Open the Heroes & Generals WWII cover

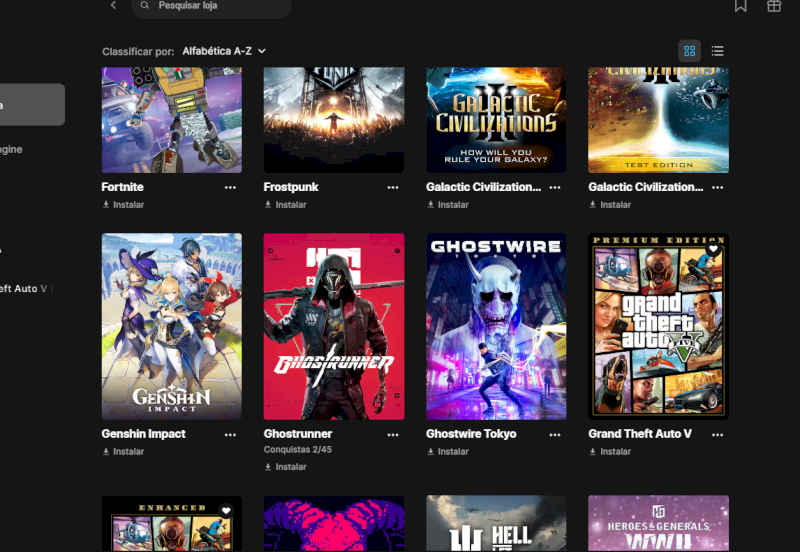click(658, 523)
